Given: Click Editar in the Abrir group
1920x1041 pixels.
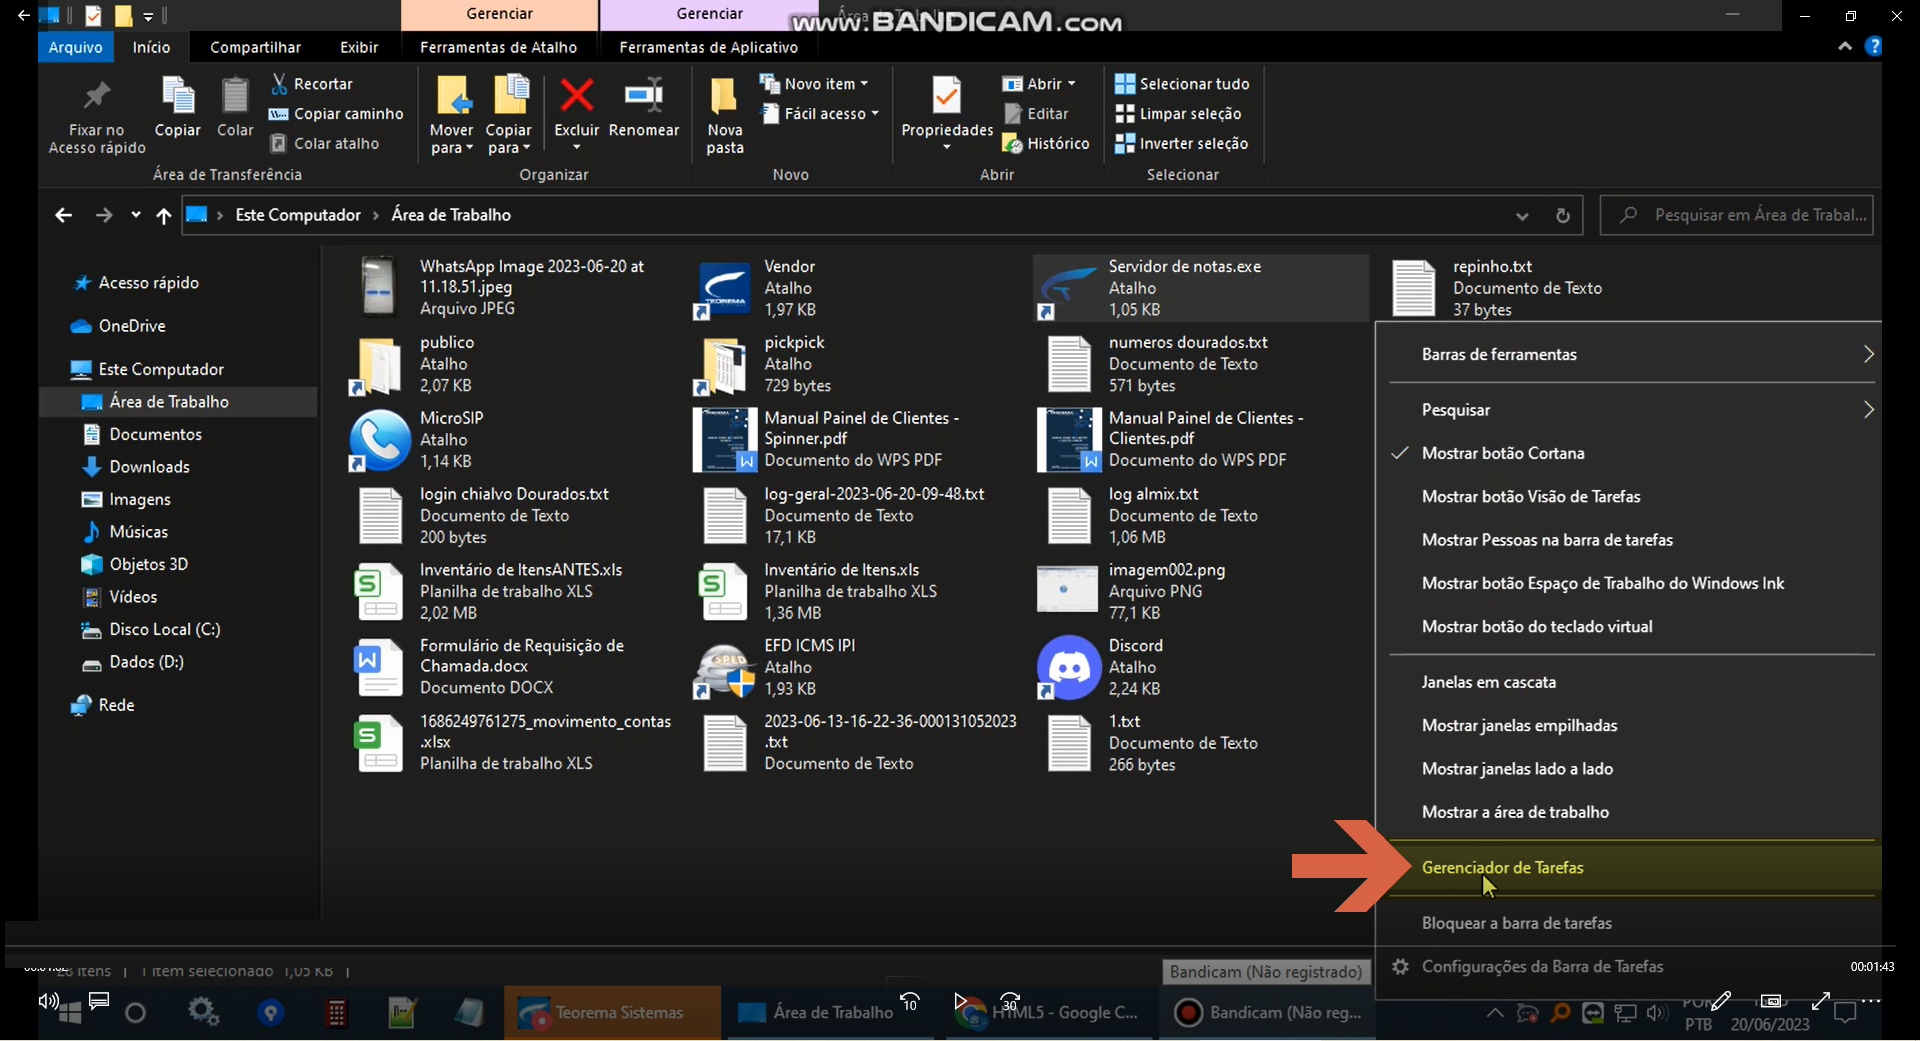Looking at the screenshot, I should (1036, 114).
